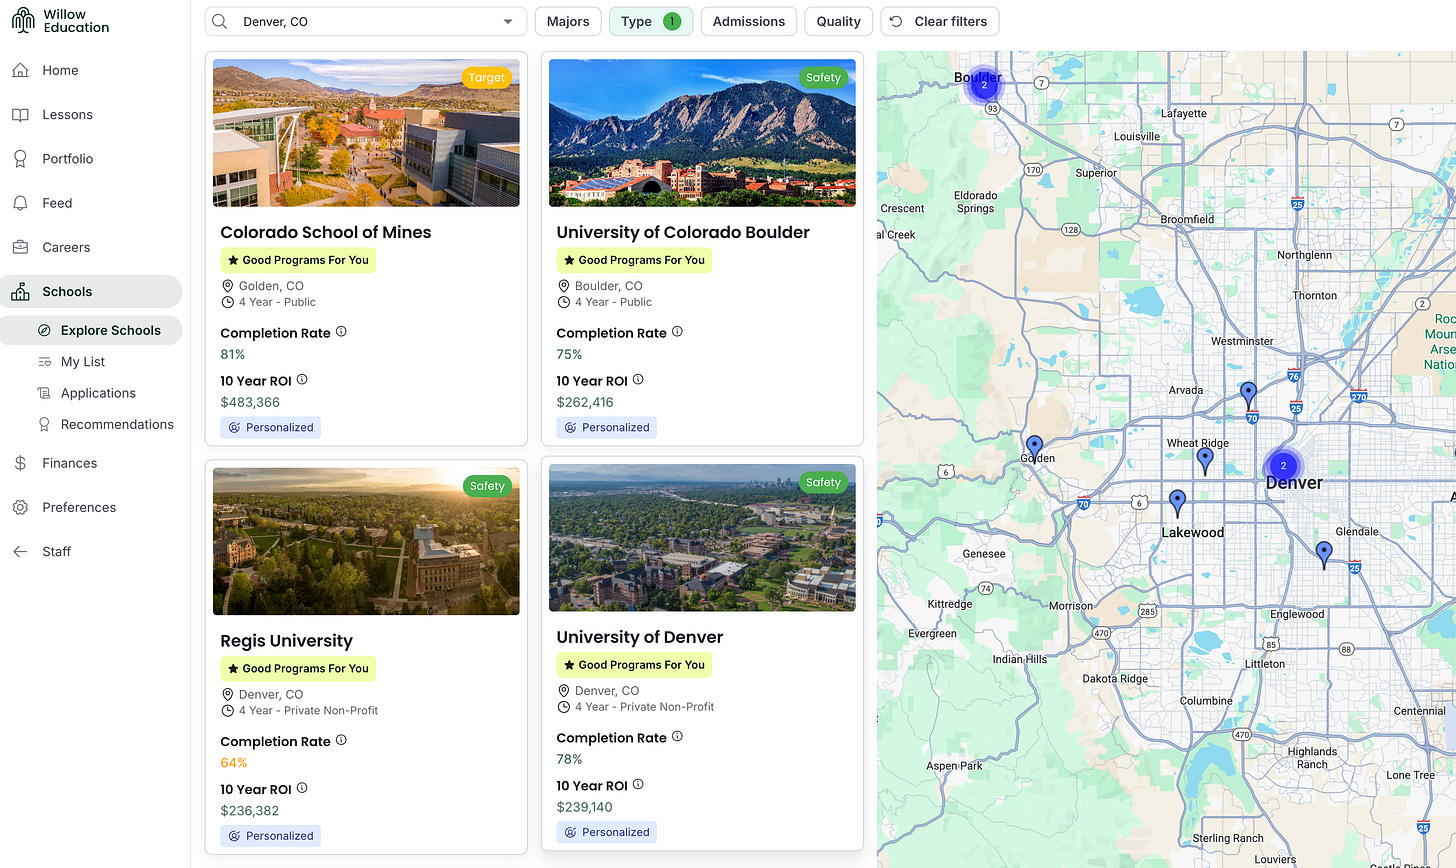Image resolution: width=1456 pixels, height=868 pixels.
Task: Click Personalized tag on University of Denver
Action: [607, 832]
